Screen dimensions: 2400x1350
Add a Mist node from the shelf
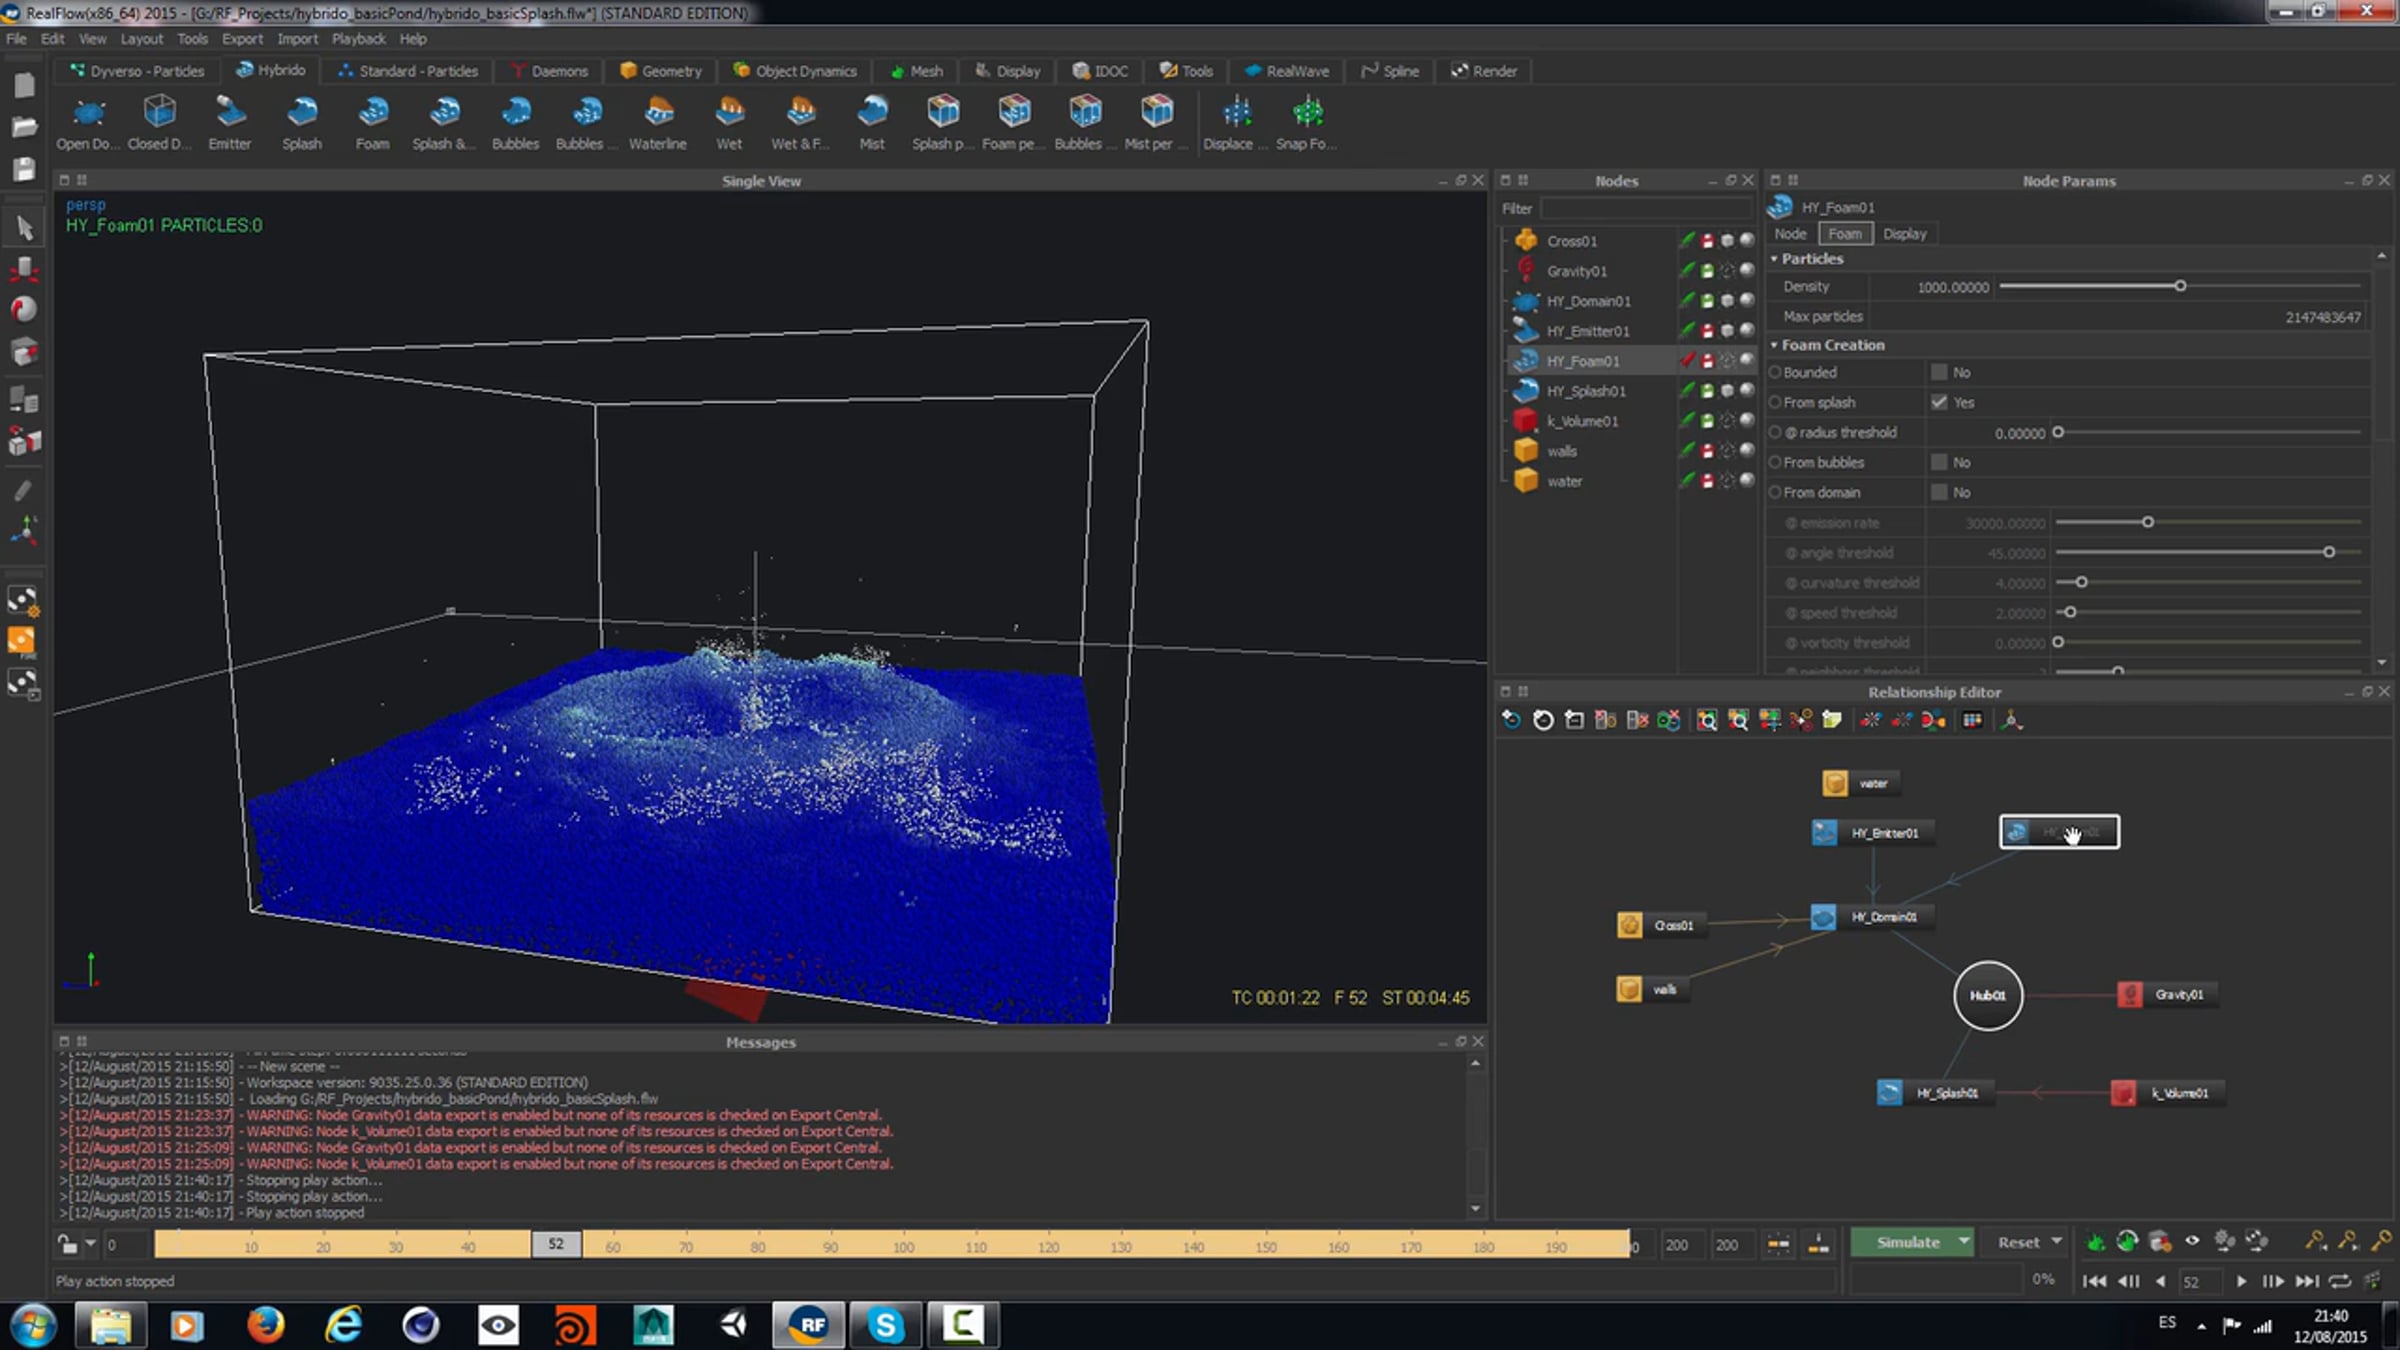click(872, 122)
